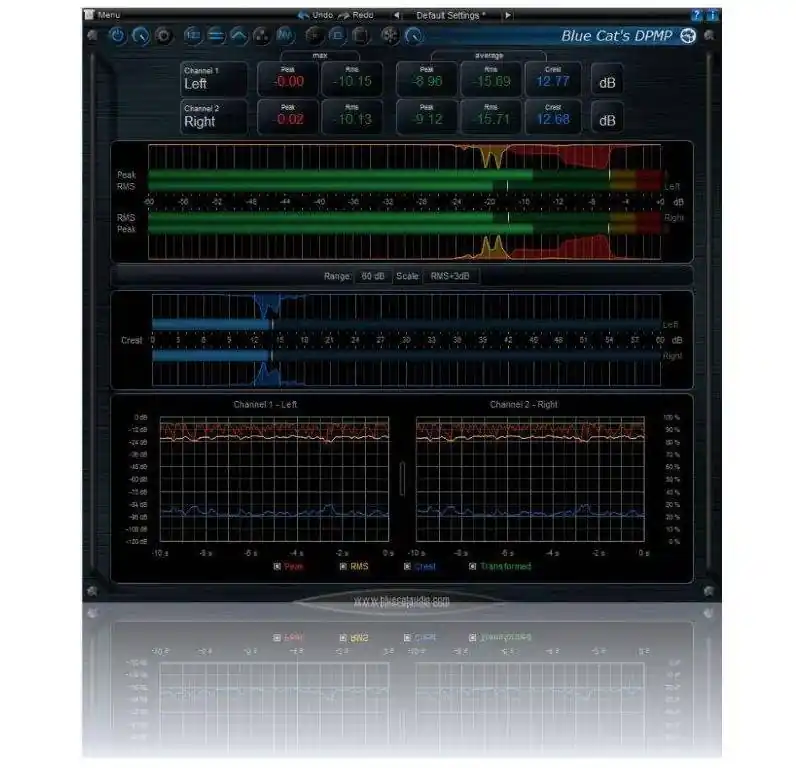Viewport: 796px width, 768px height.
Task: Click Left max RMS value -10.15
Action: point(352,79)
